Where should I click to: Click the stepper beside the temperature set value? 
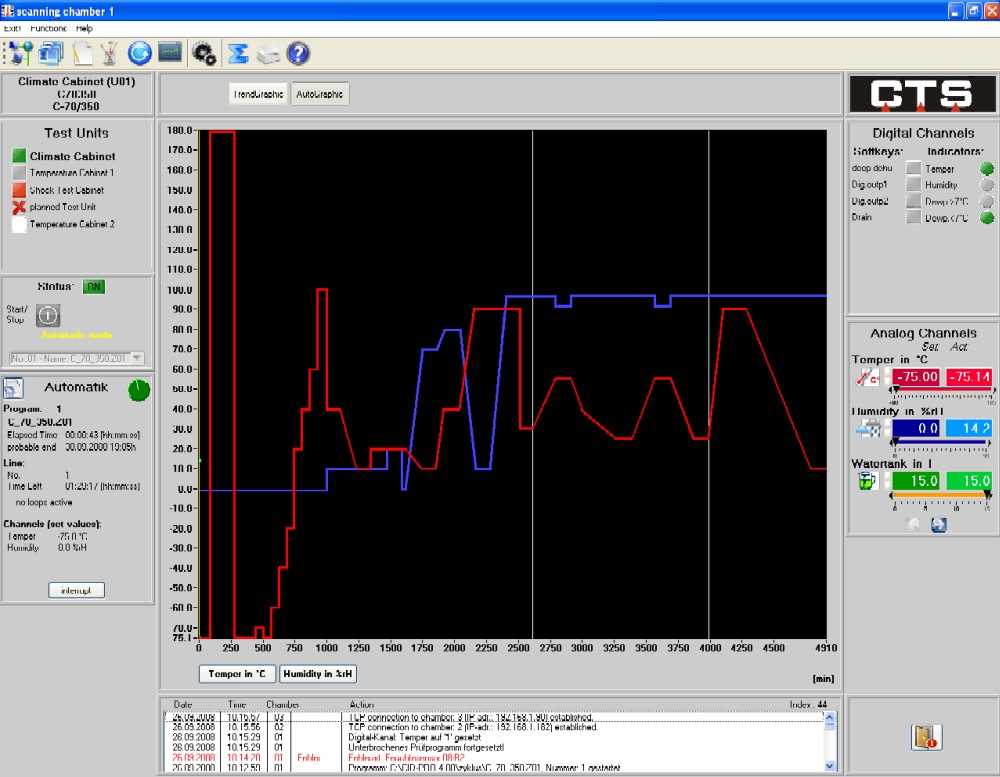click(887, 377)
